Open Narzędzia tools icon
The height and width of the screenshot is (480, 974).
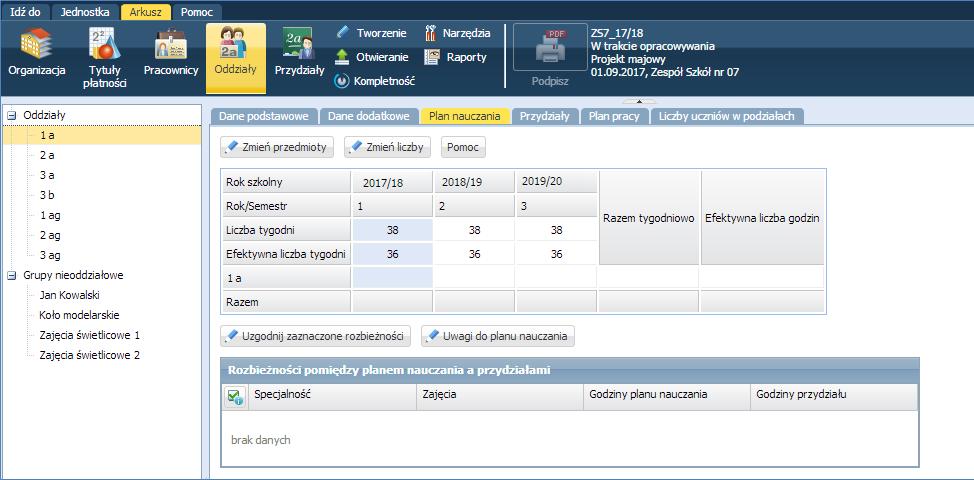click(430, 33)
